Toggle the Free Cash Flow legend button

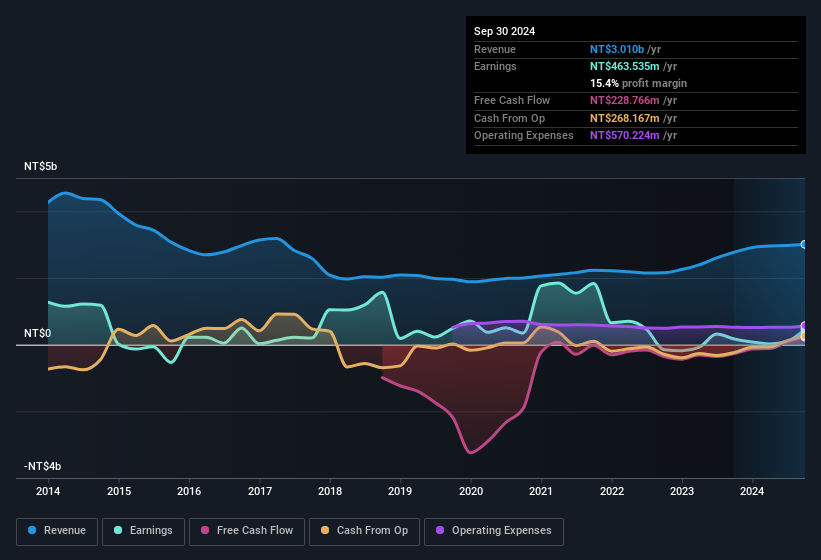click(247, 531)
